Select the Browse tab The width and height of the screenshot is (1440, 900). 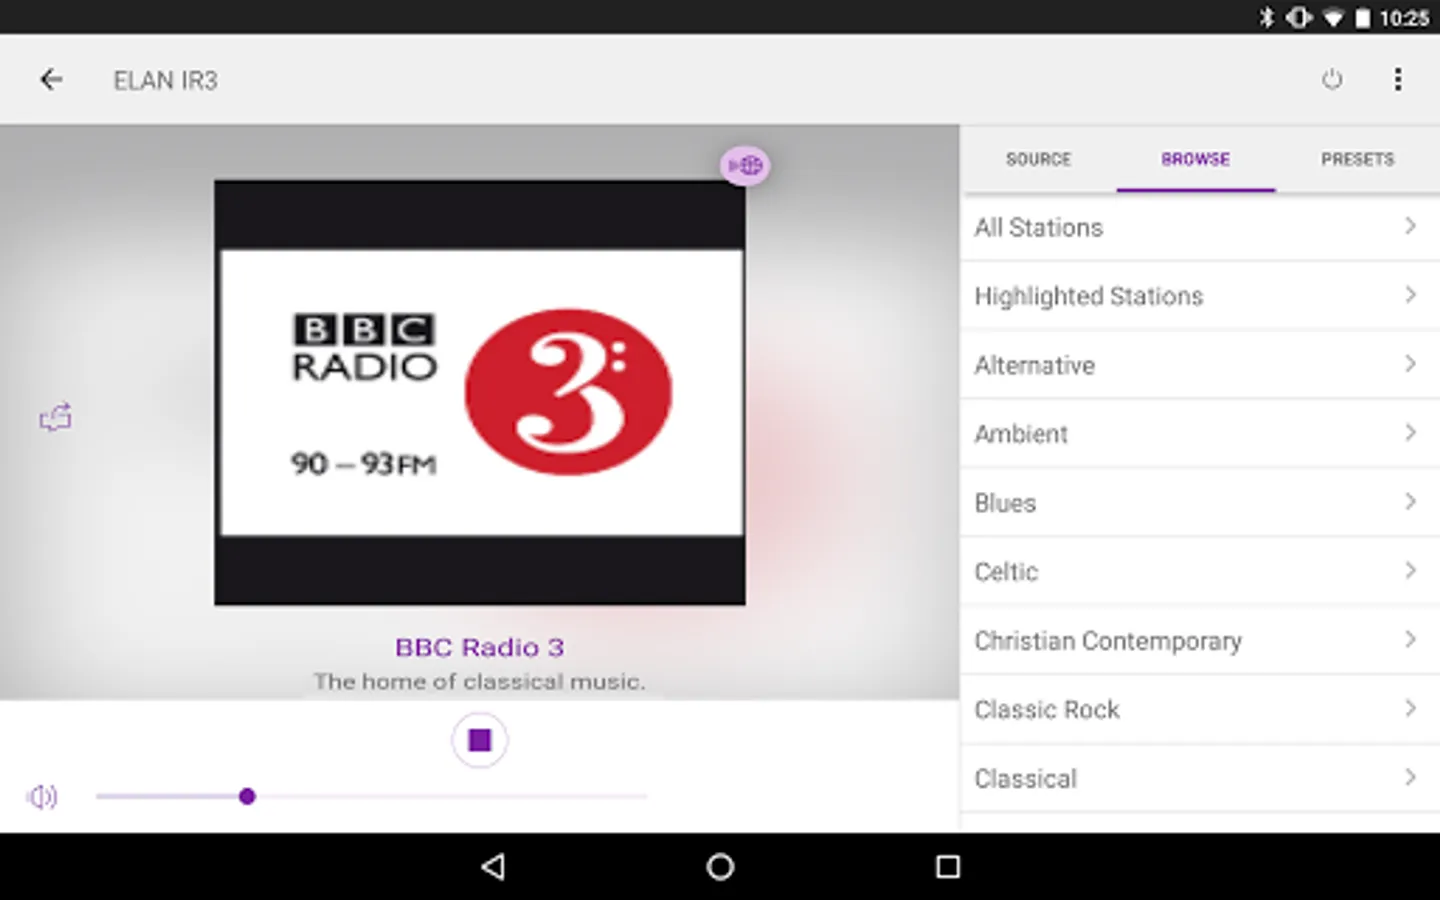coord(1196,159)
